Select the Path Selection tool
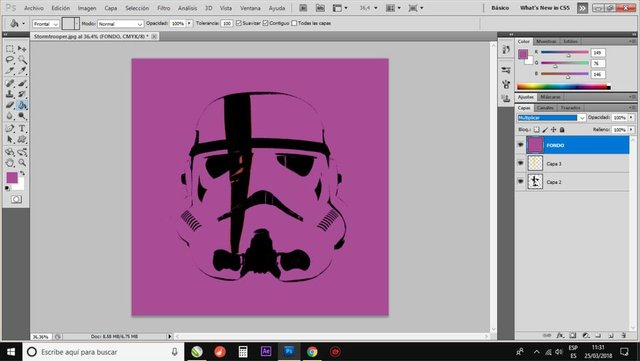This screenshot has height=361, width=640. (x=10, y=140)
